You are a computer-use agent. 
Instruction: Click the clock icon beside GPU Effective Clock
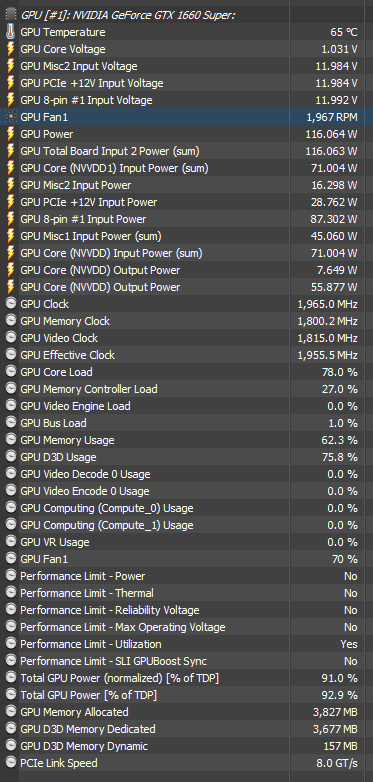[10, 355]
